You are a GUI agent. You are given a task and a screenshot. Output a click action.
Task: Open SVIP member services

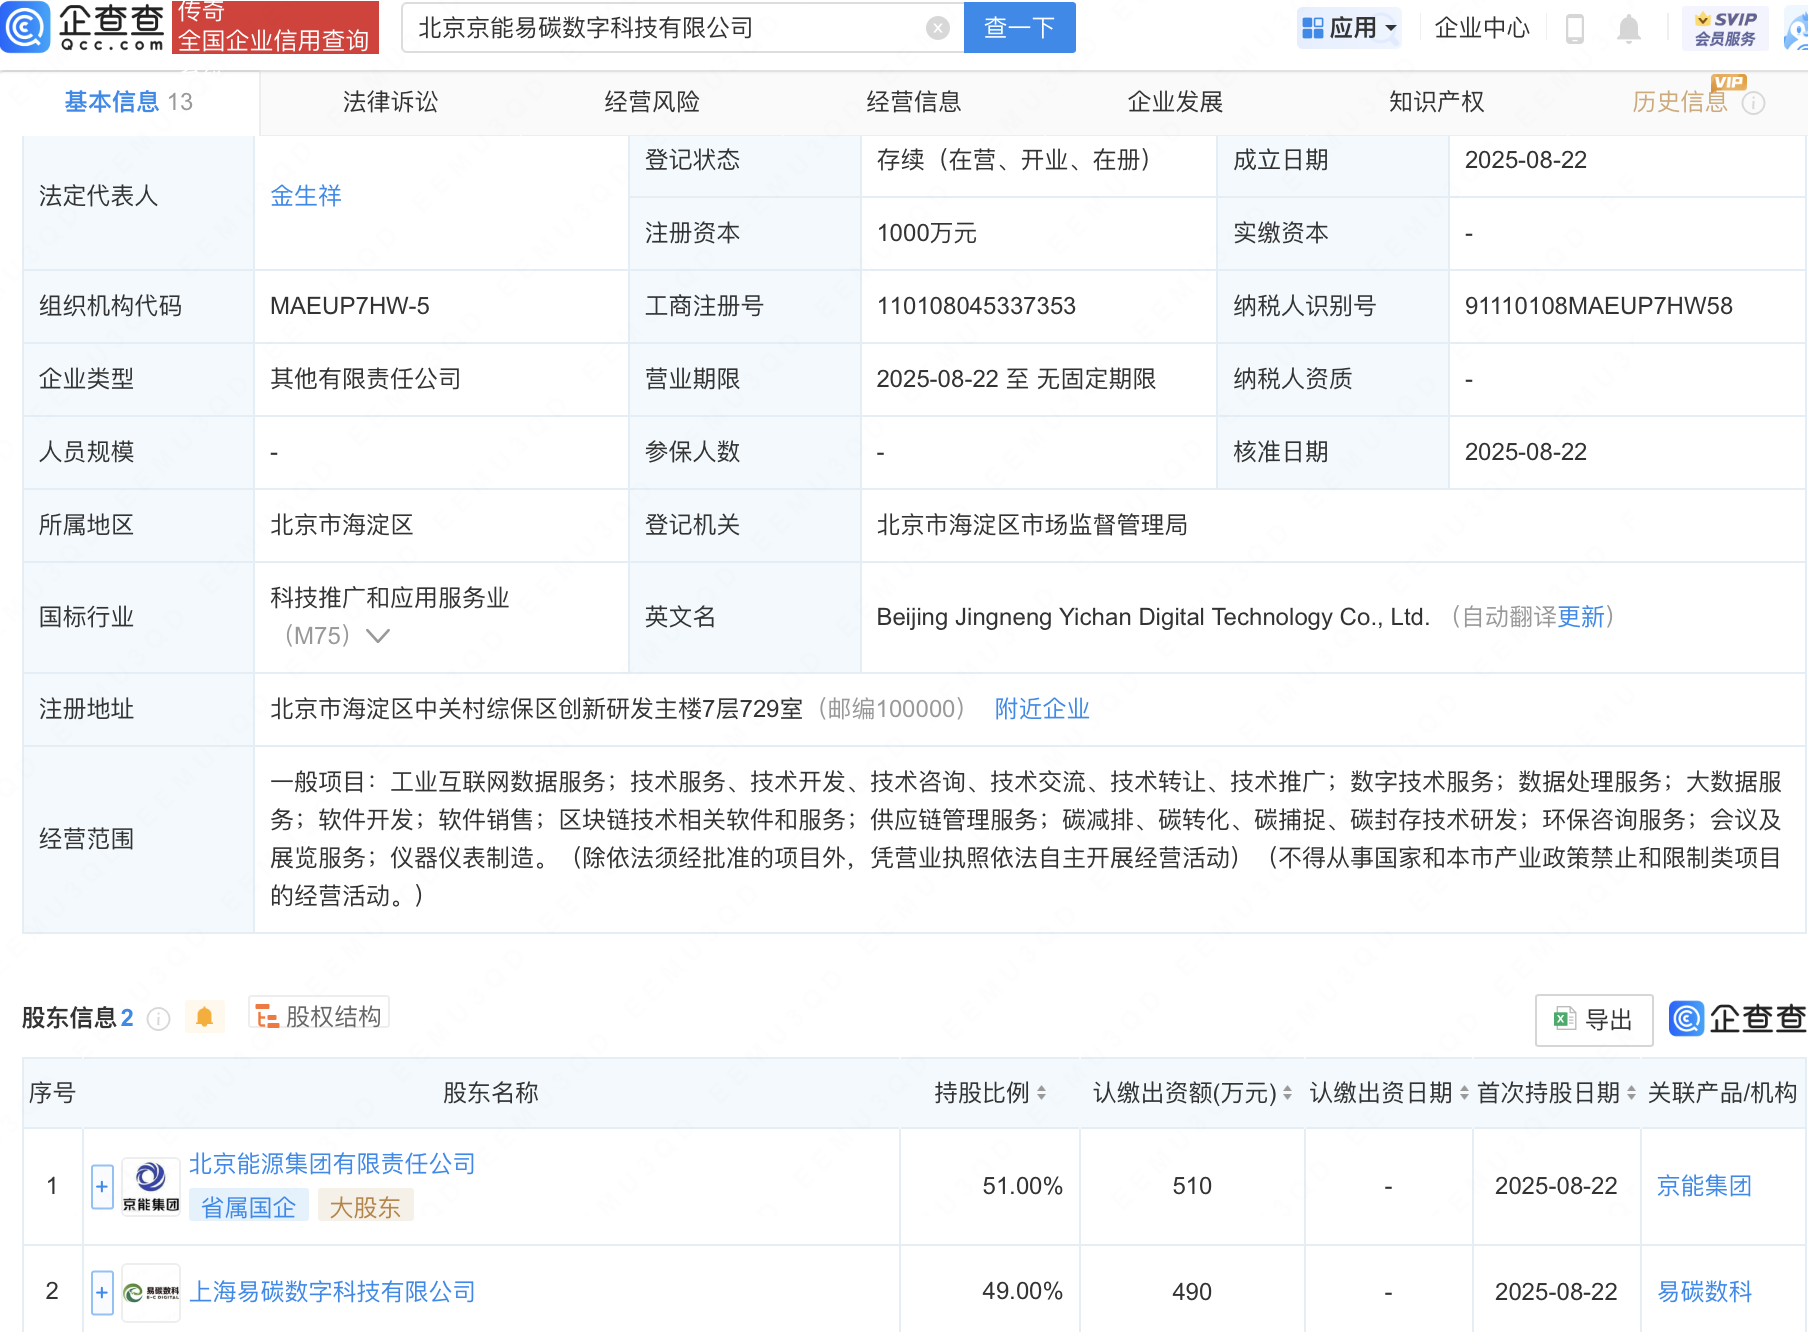coord(1725,28)
